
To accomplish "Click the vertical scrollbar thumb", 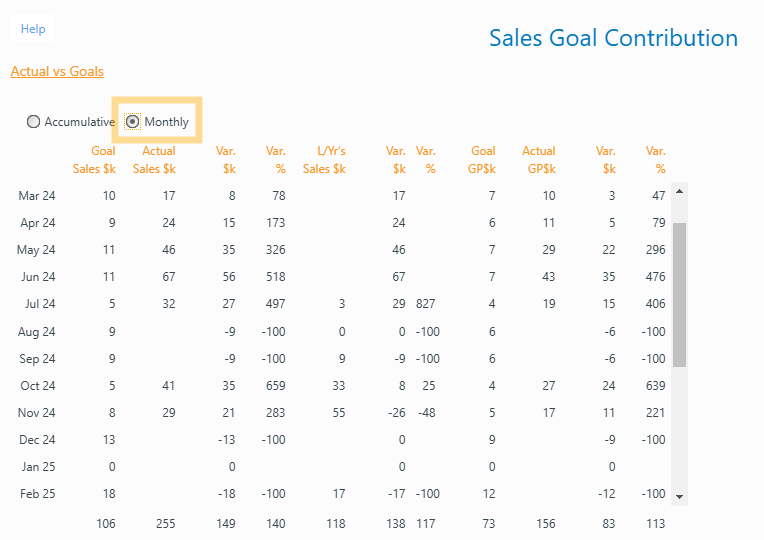I will tap(679, 294).
